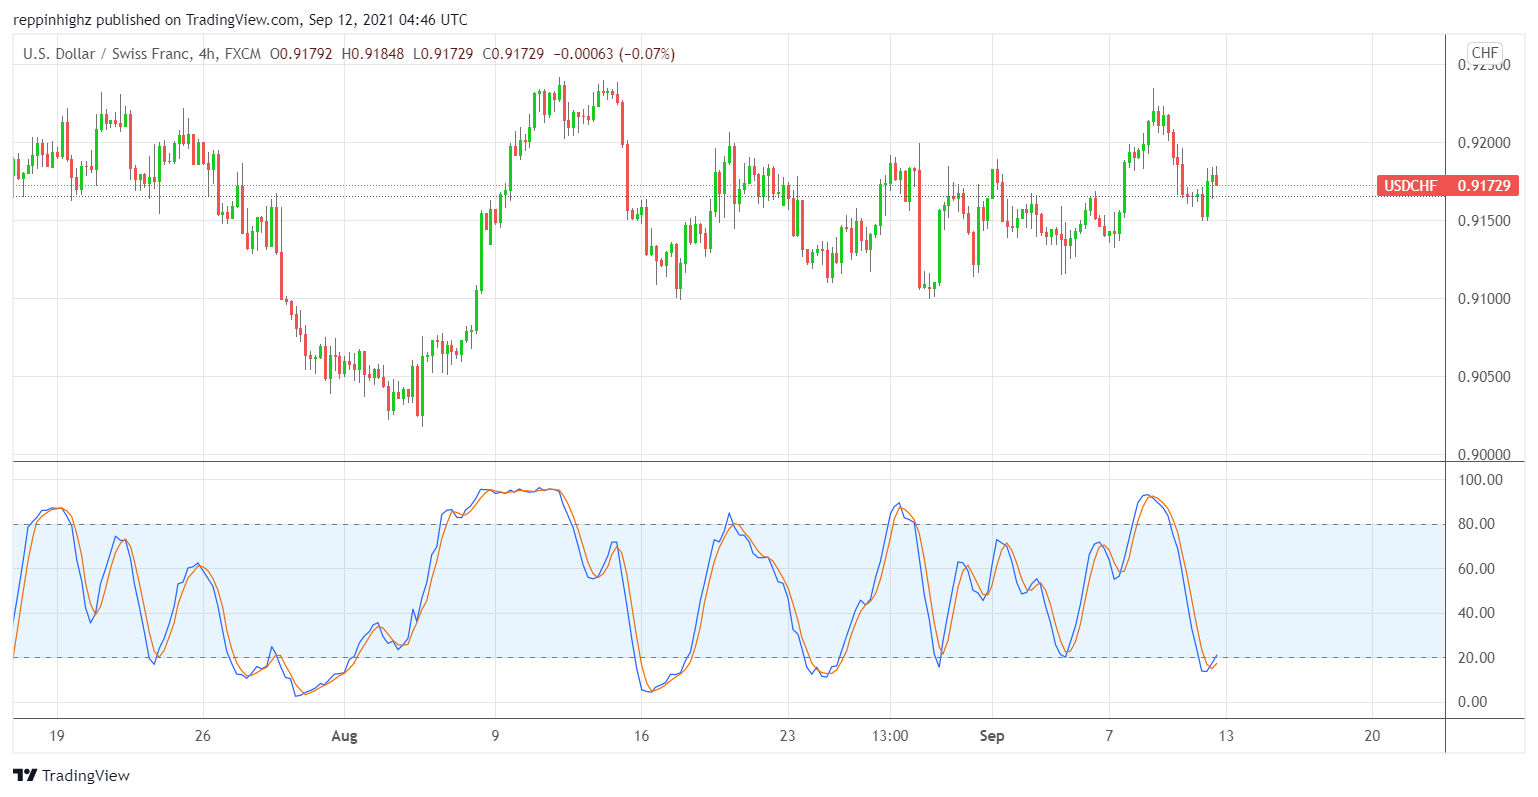This screenshot has width=1538, height=797.
Task: Click the 26 date label on time axis
Action: (x=203, y=736)
